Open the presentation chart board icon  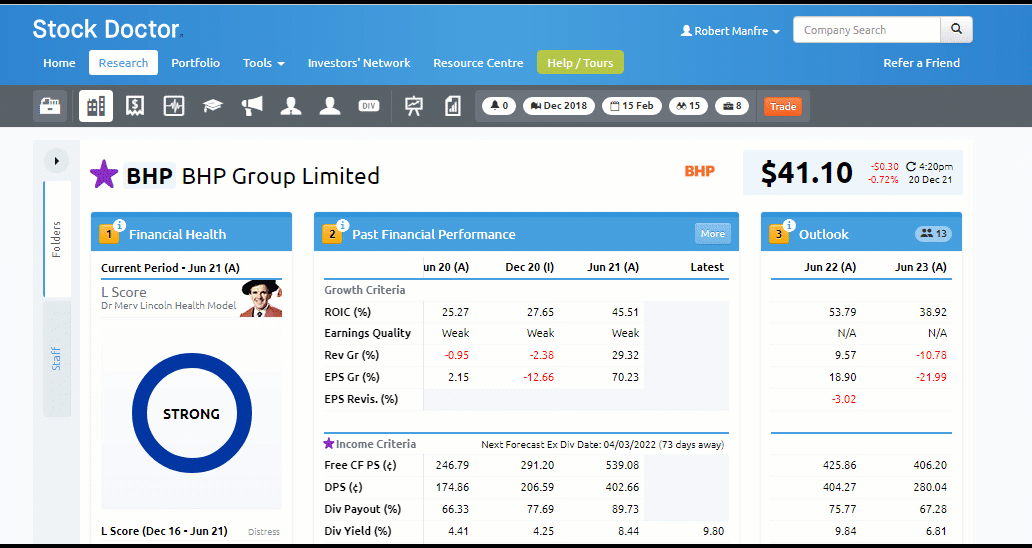click(x=414, y=106)
